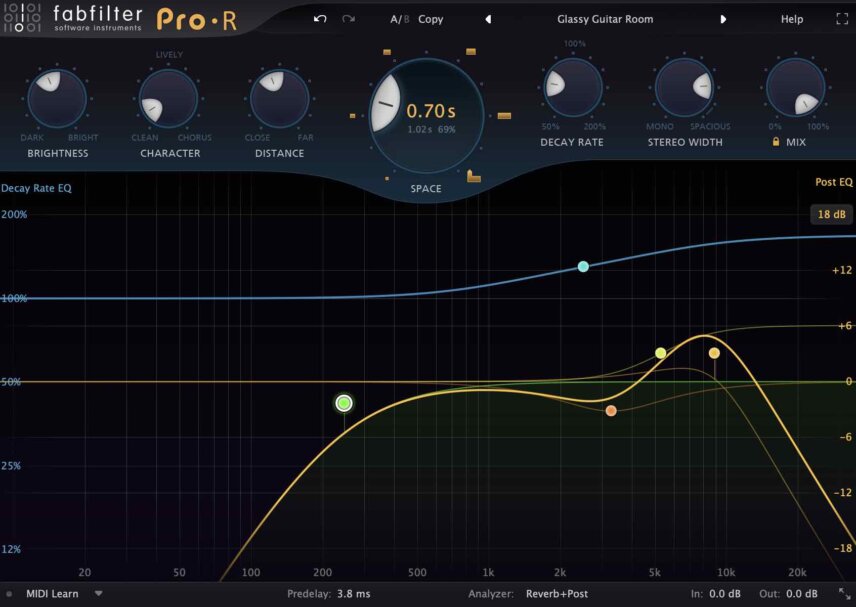
Task: Select the wide room icon right of Space
Action: pyautogui.click(x=504, y=116)
